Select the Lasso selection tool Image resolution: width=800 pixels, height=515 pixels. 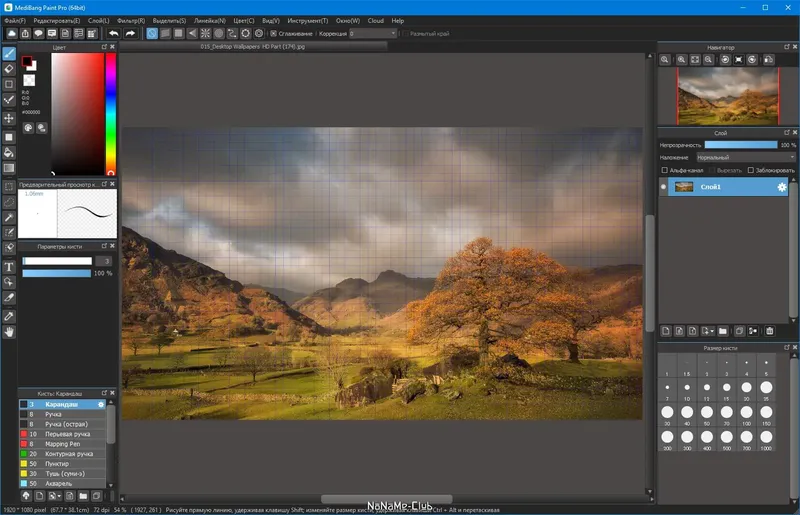tap(9, 202)
